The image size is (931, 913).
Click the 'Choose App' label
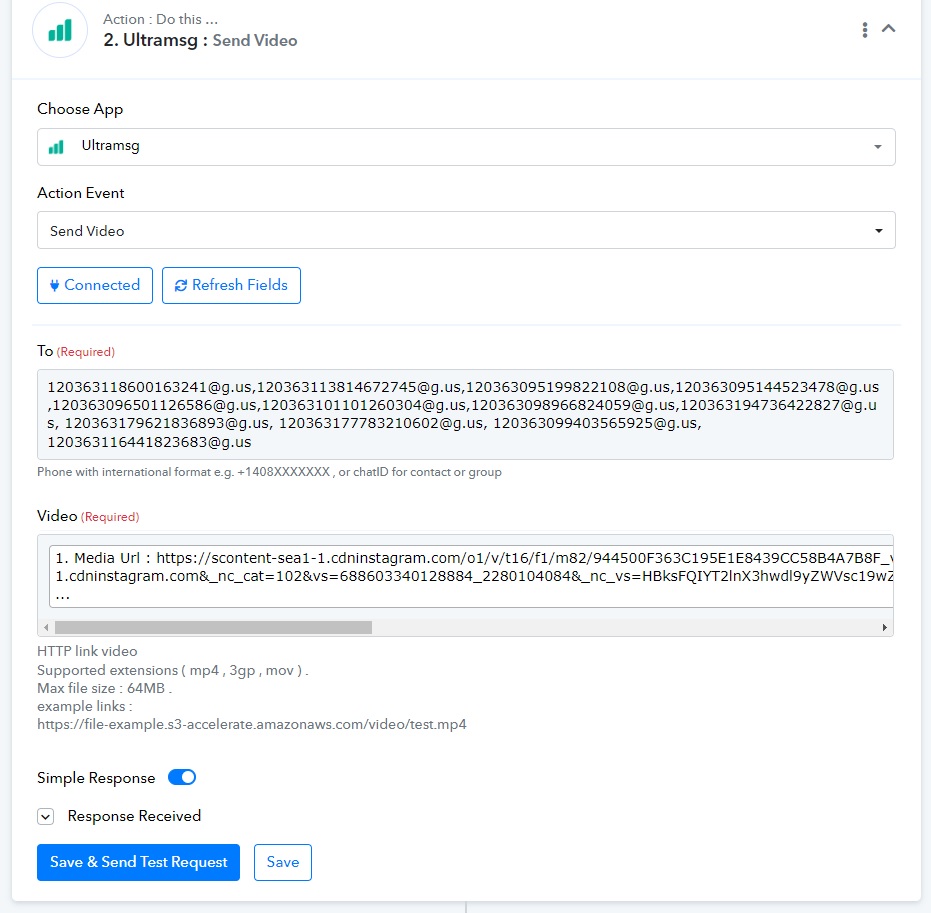(x=80, y=109)
